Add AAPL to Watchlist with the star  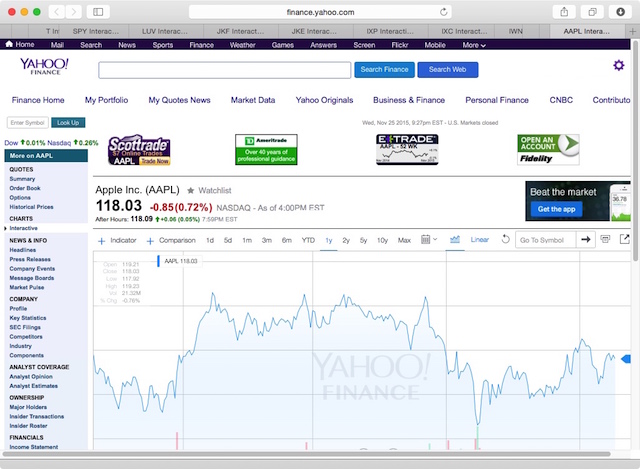(x=190, y=190)
